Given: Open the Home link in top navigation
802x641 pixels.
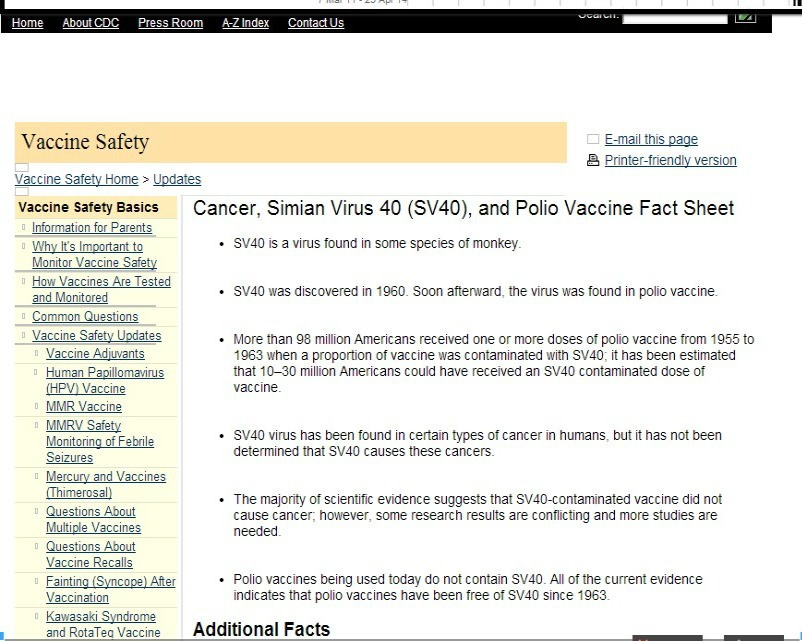Looking at the screenshot, I should (28, 23).
